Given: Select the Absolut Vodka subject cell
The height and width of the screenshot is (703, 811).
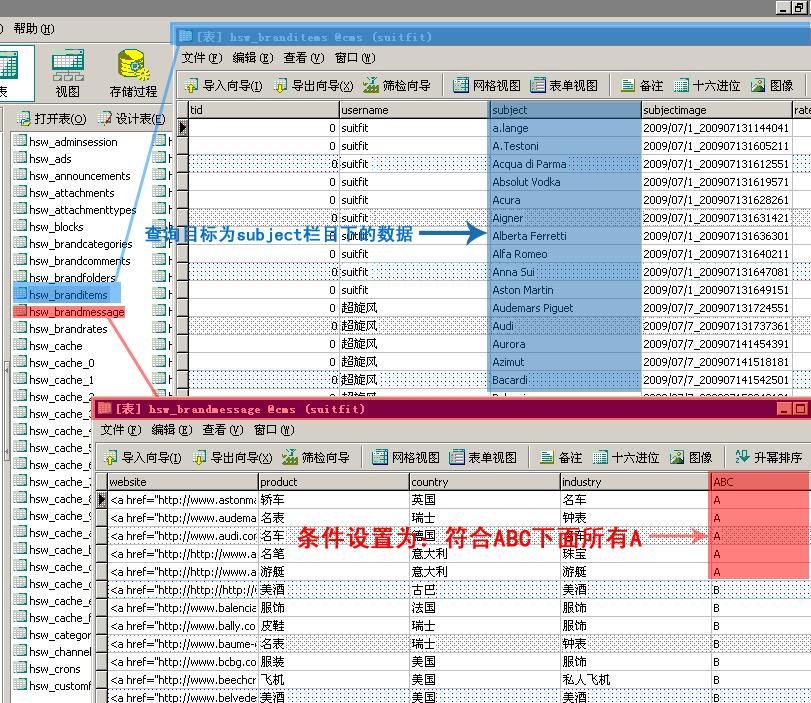Looking at the screenshot, I should coord(565,182).
